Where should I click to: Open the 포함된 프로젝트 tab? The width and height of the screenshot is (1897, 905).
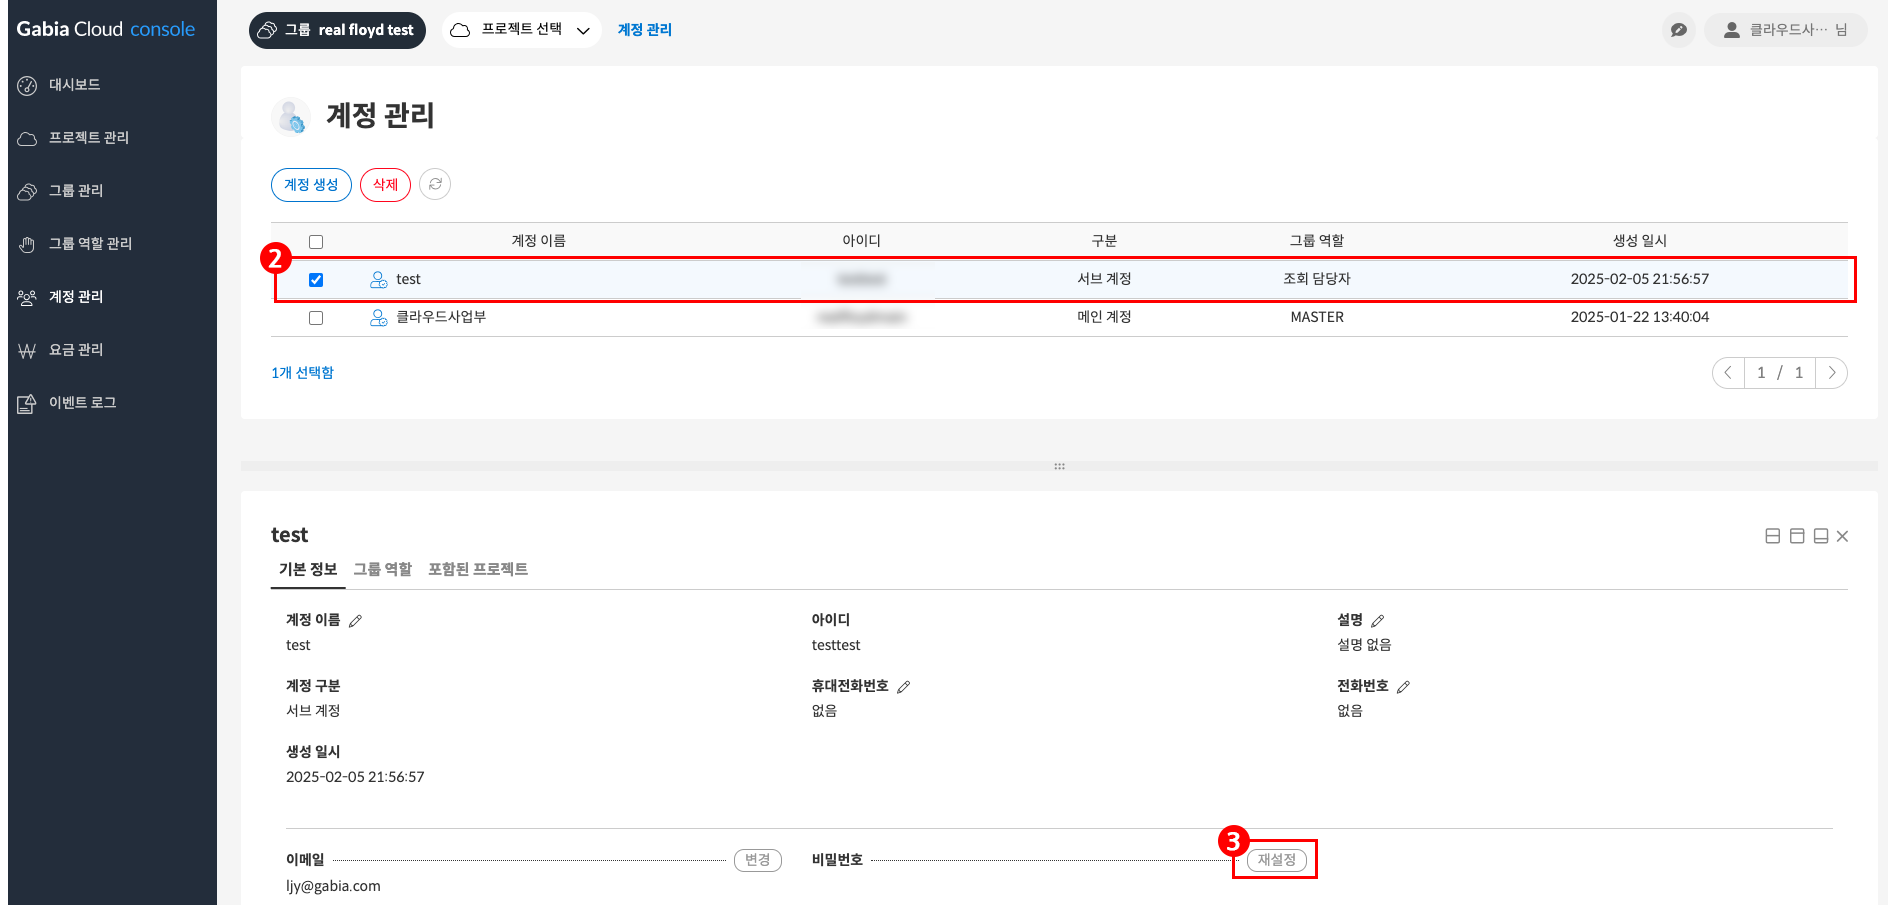point(478,569)
